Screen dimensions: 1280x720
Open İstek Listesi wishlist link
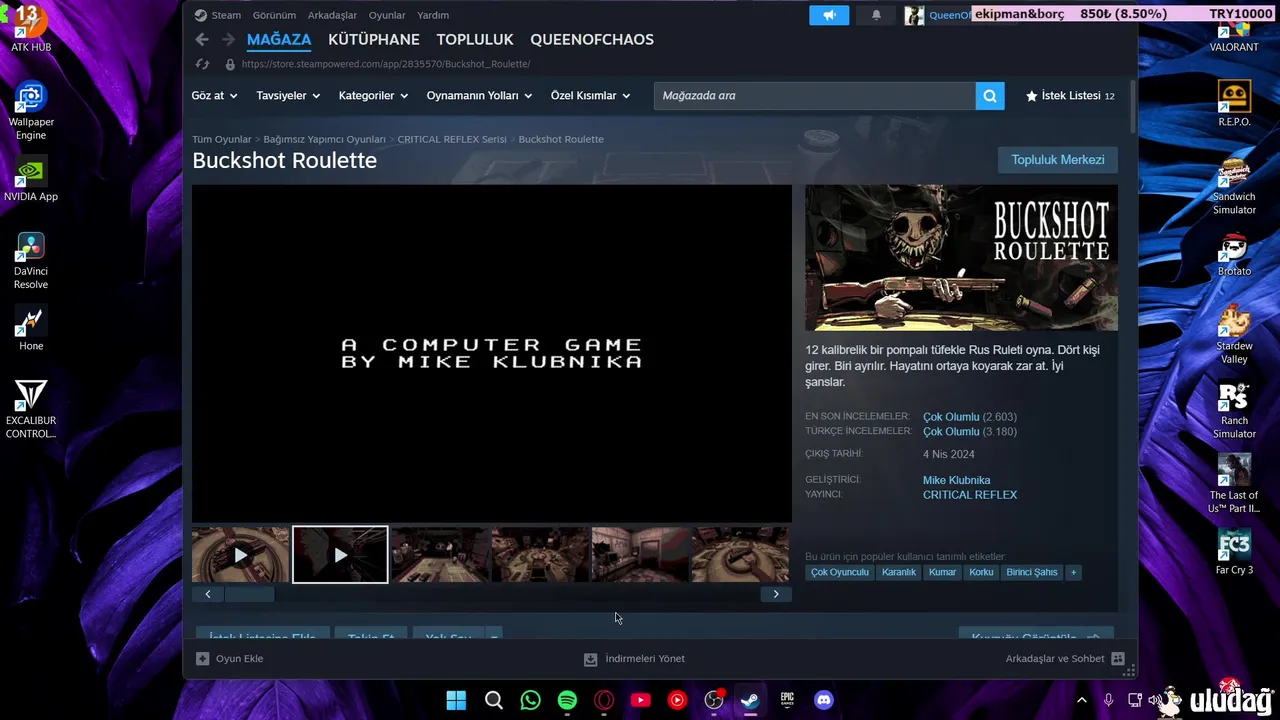click(1070, 96)
